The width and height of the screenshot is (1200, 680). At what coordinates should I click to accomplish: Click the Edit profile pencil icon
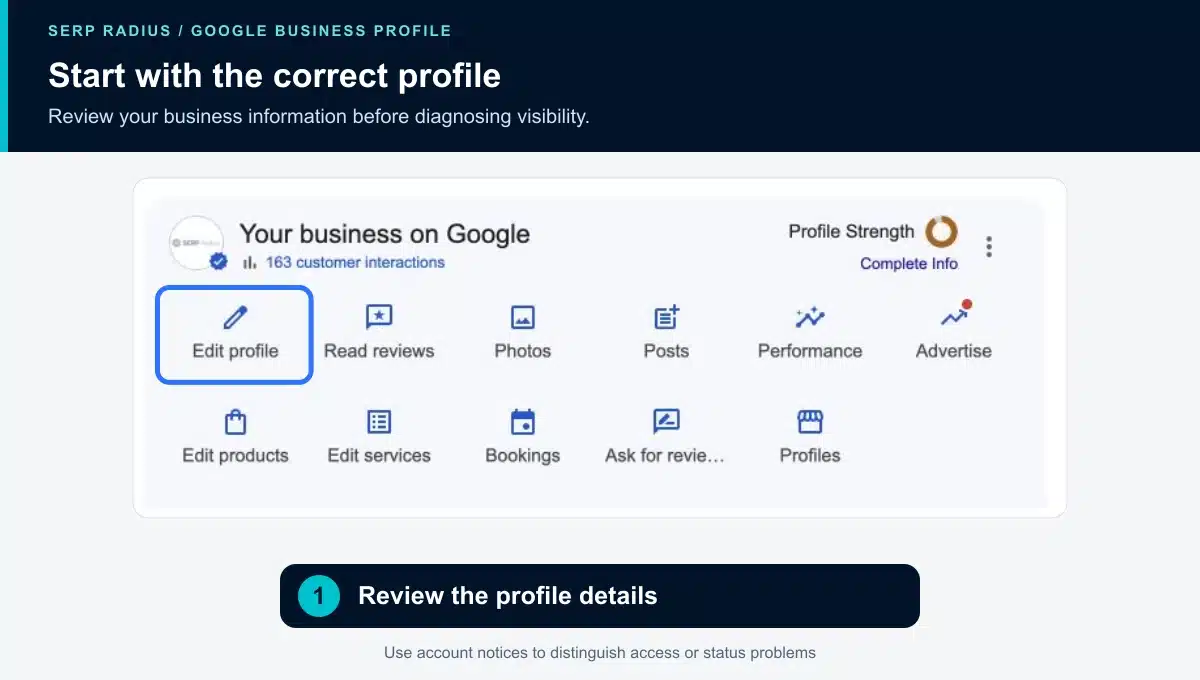click(x=235, y=318)
